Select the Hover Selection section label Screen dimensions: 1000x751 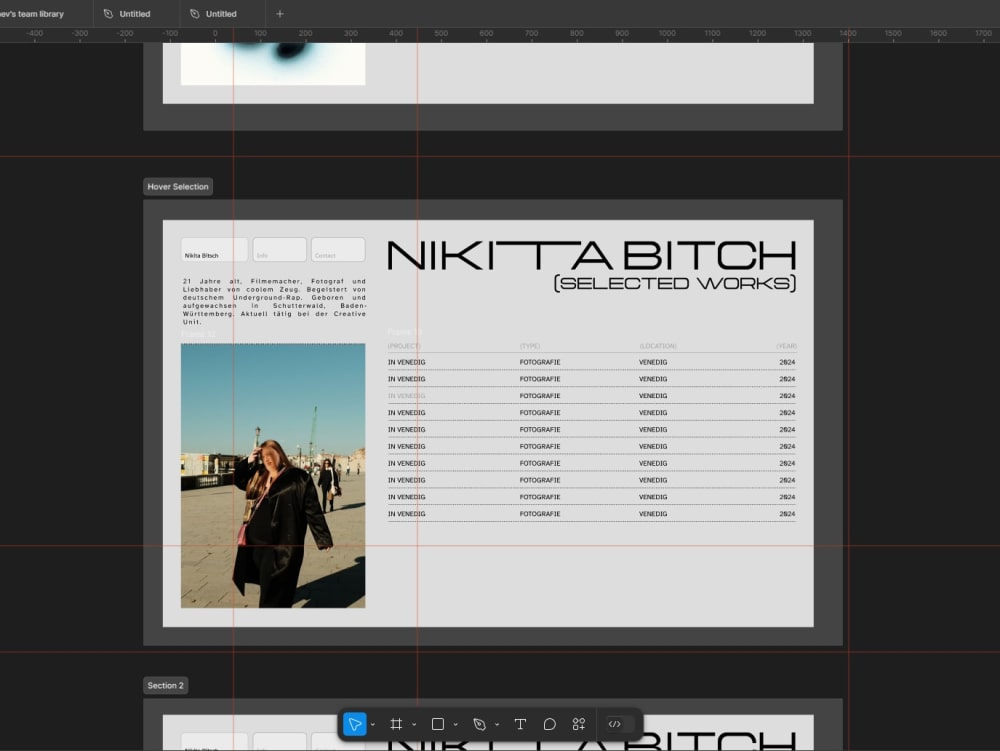click(x=178, y=187)
